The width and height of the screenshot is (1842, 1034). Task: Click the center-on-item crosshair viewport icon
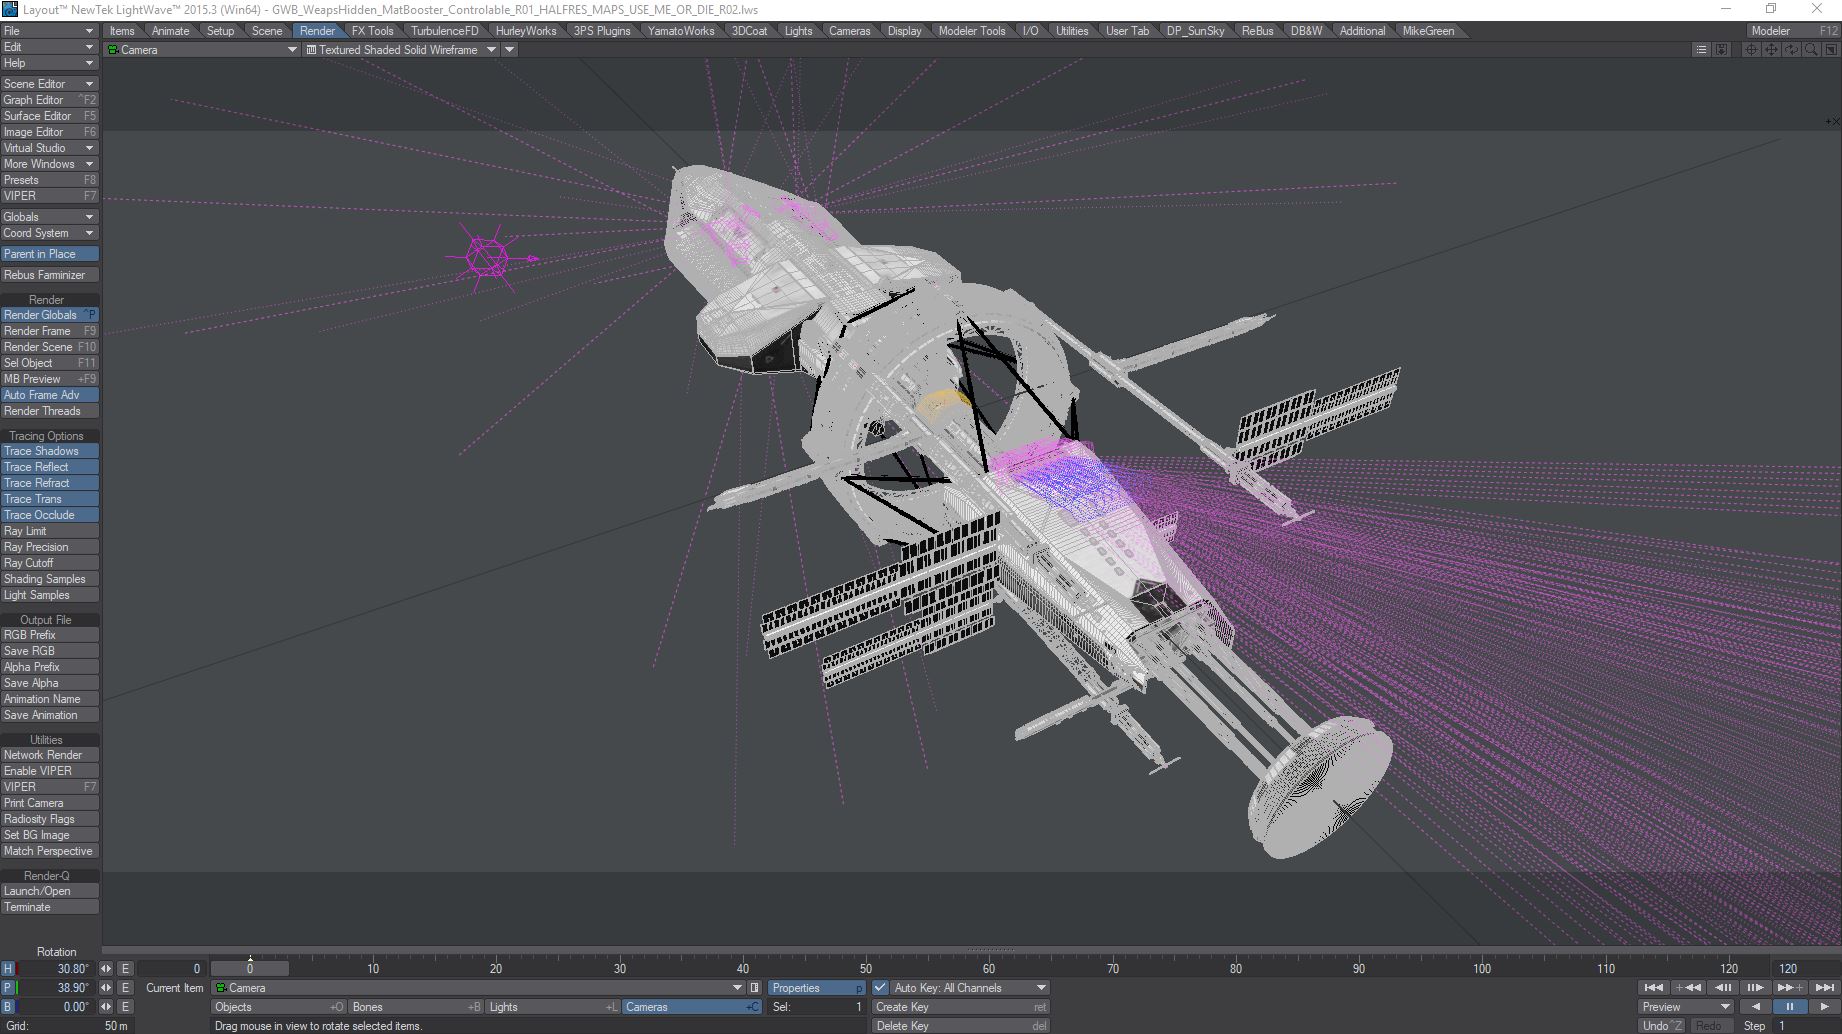pos(1751,50)
